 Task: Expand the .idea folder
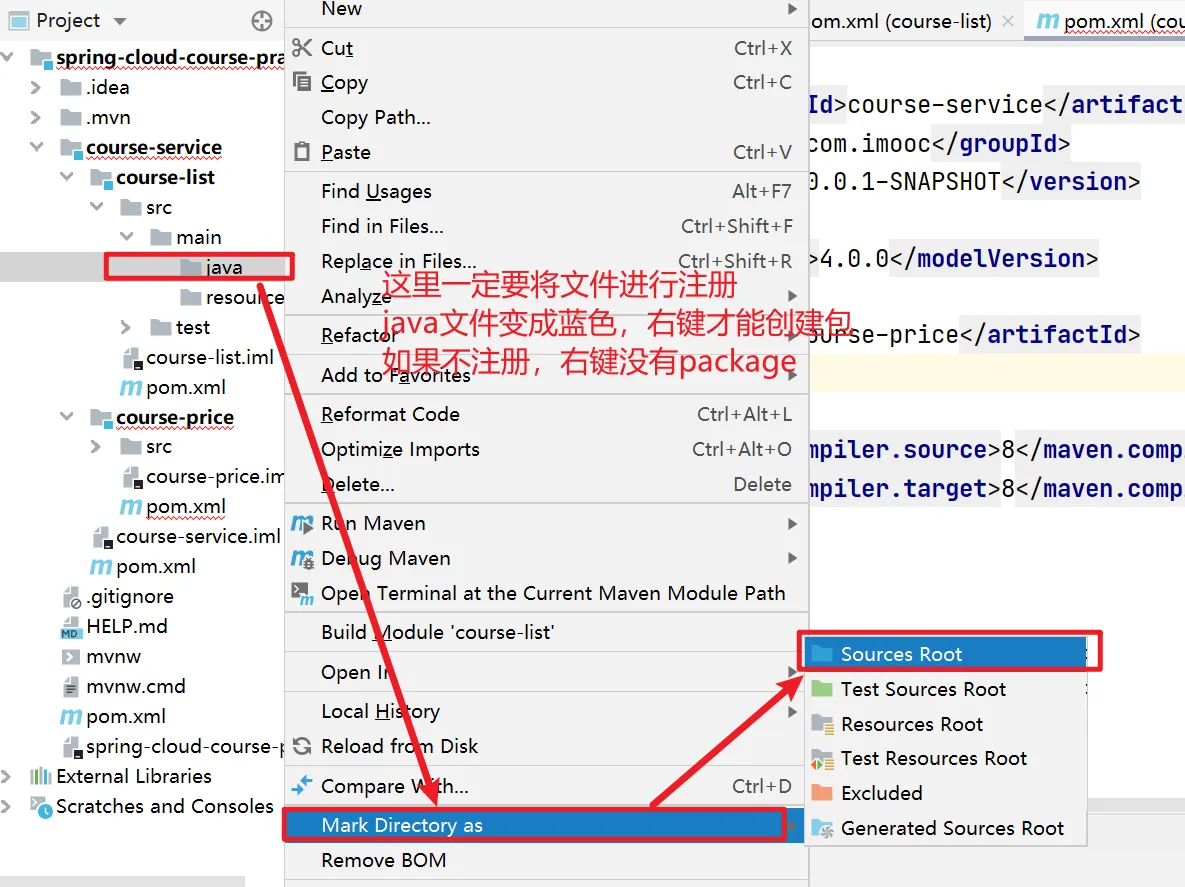click(36, 88)
